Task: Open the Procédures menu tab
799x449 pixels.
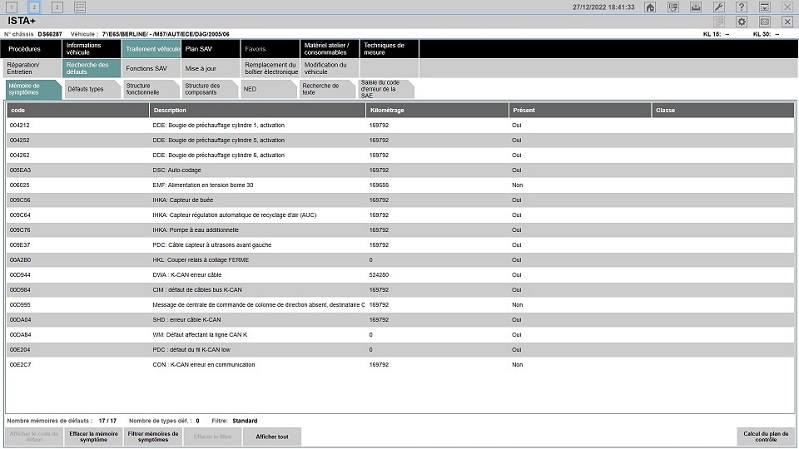Action: coord(31,49)
